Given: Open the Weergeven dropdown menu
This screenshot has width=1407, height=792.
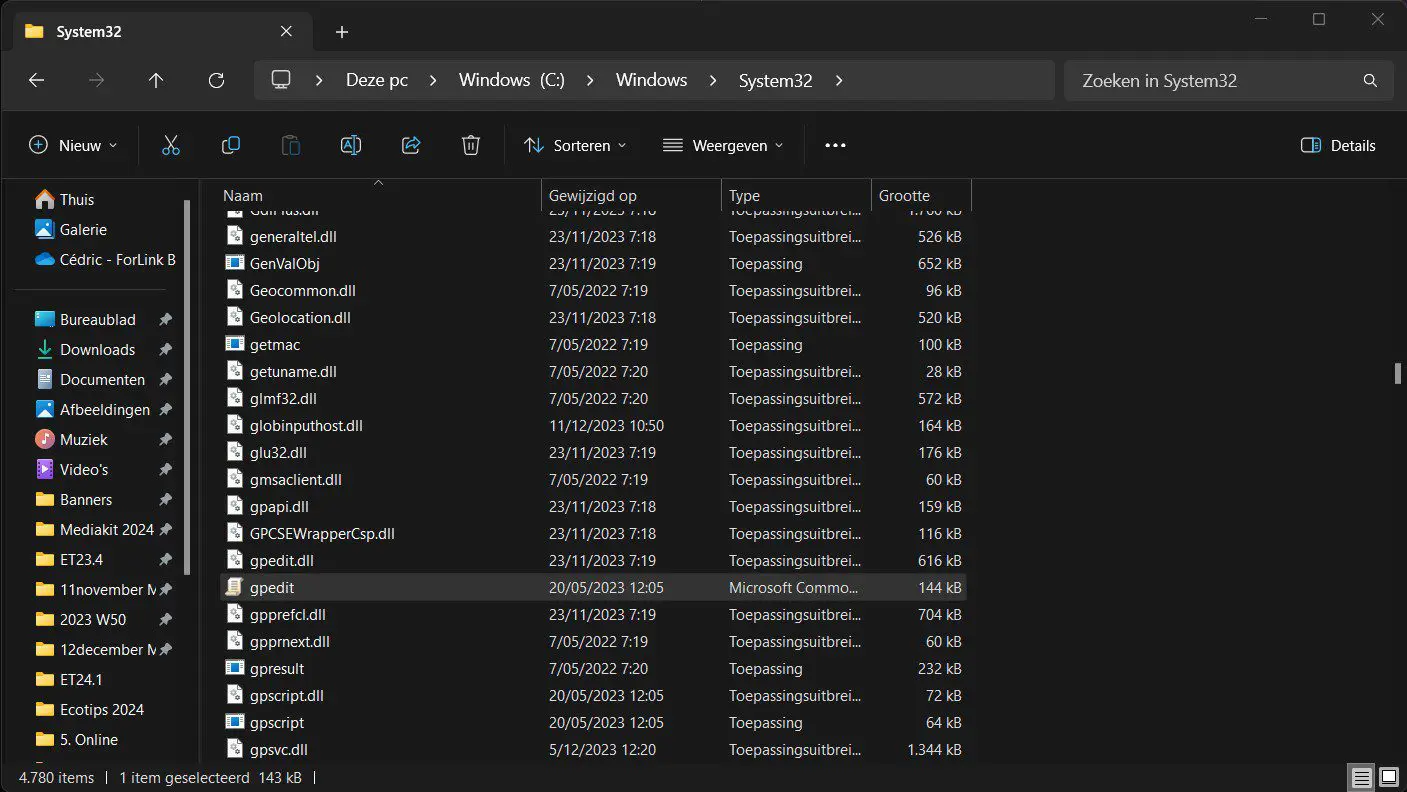Looking at the screenshot, I should click(x=723, y=145).
